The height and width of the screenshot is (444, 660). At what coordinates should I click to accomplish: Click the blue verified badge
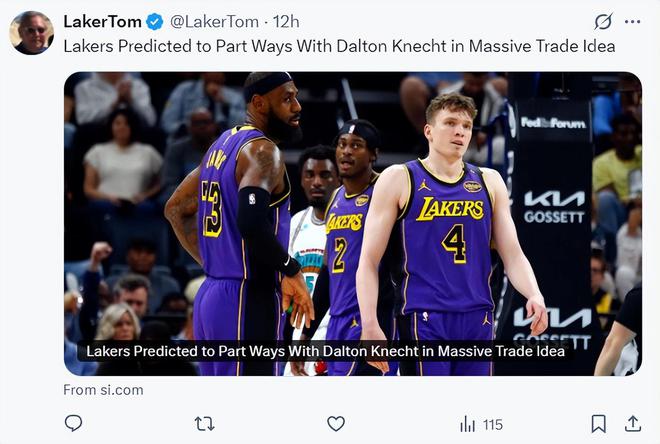point(155,21)
